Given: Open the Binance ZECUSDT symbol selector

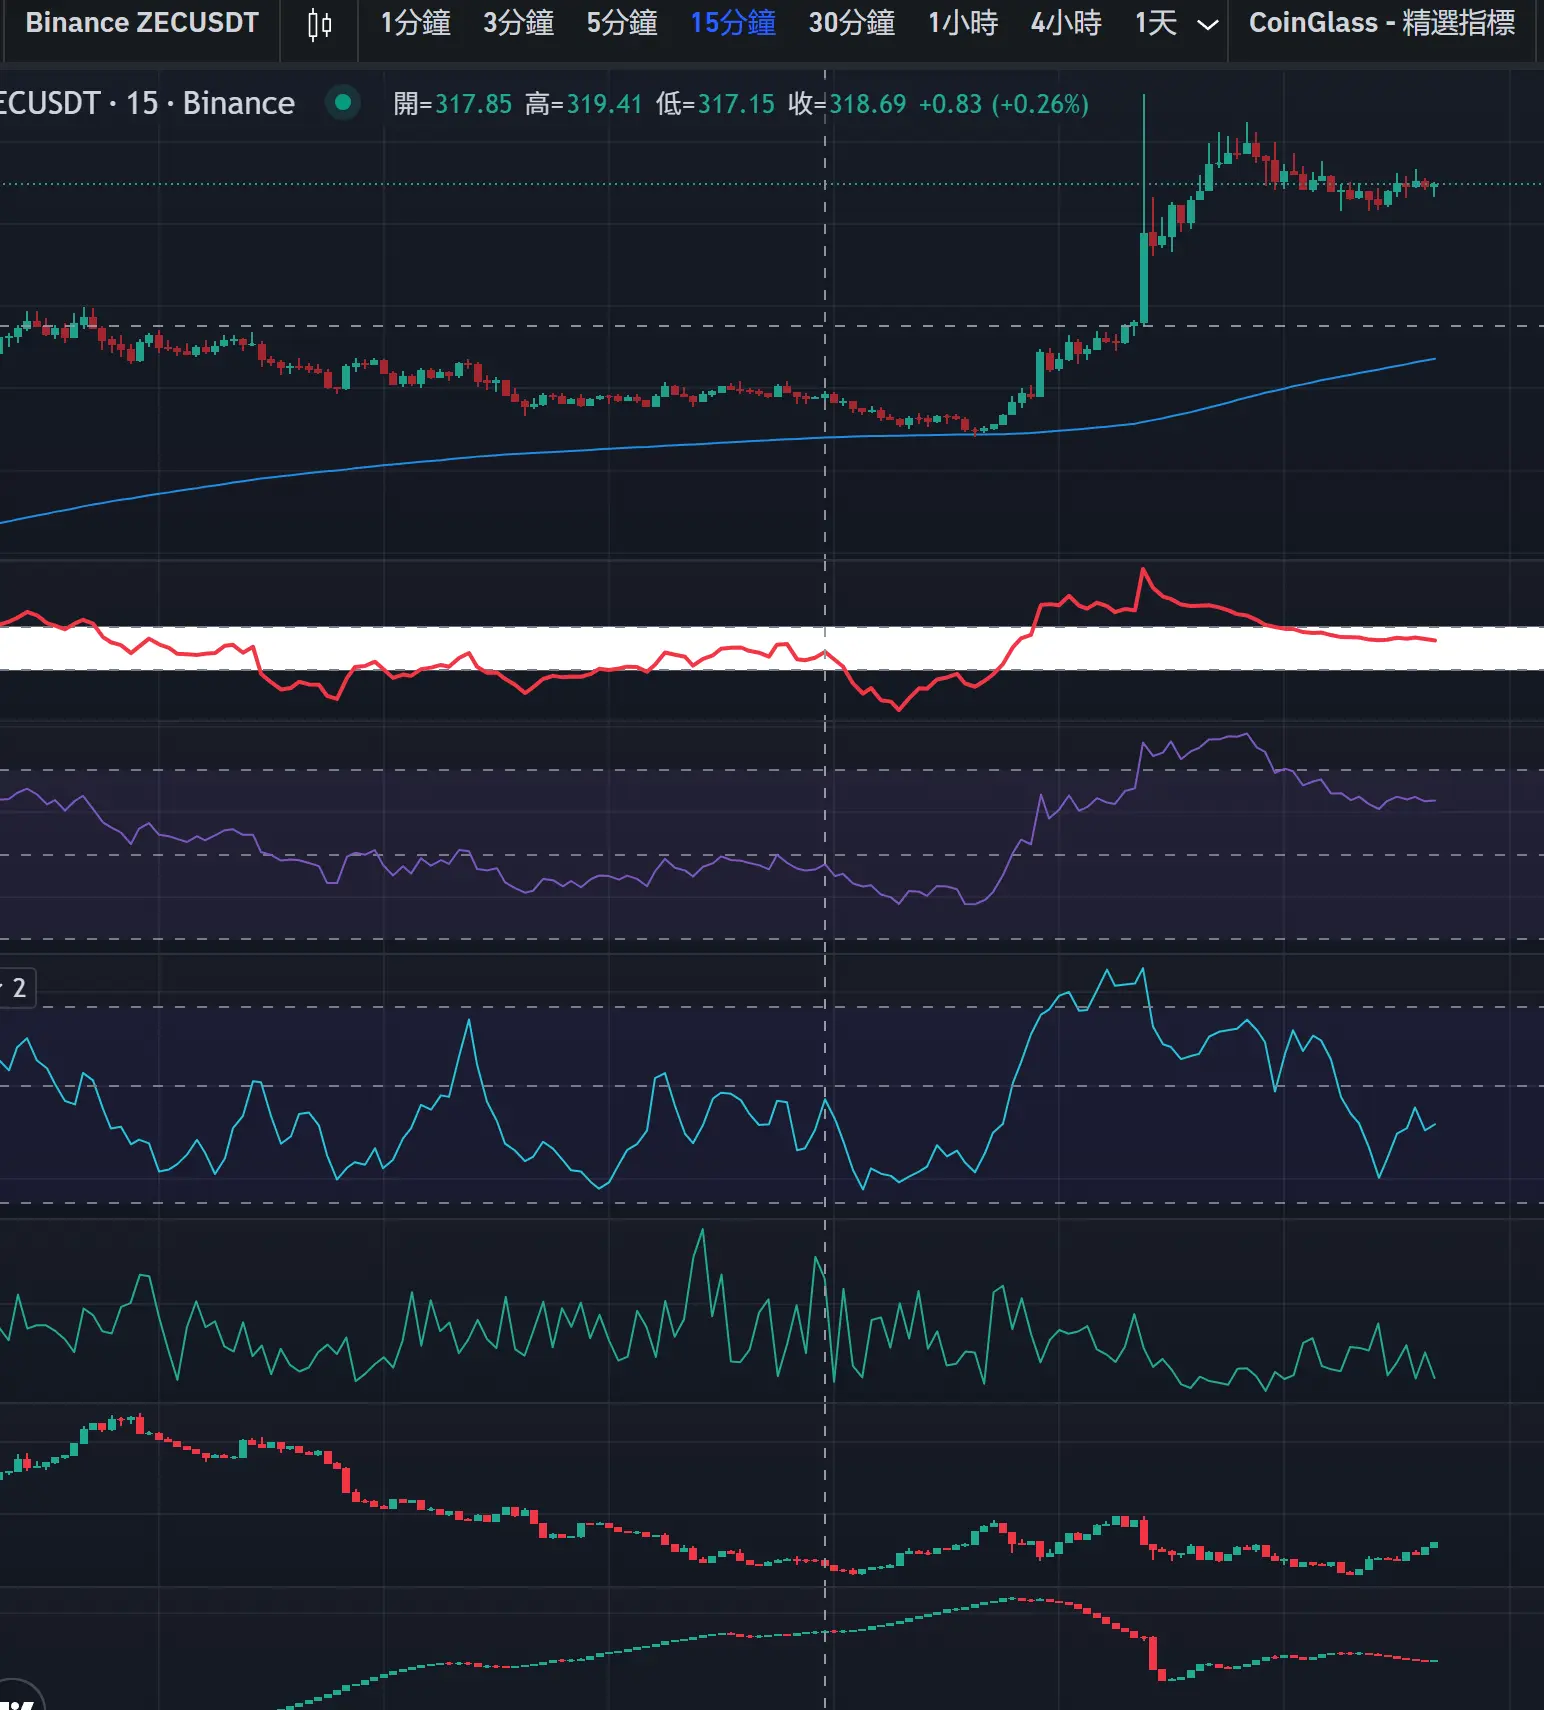Looking at the screenshot, I should point(142,23).
